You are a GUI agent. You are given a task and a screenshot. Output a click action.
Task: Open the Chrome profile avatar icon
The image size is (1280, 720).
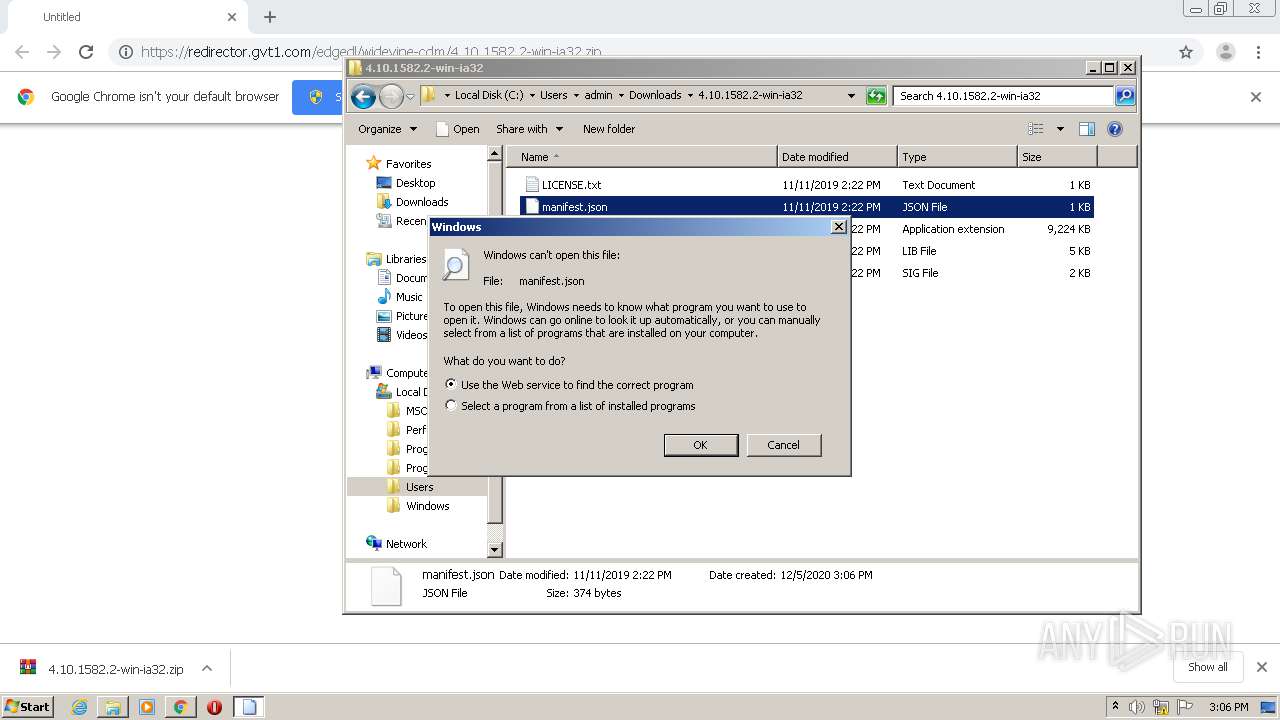coord(1225,52)
